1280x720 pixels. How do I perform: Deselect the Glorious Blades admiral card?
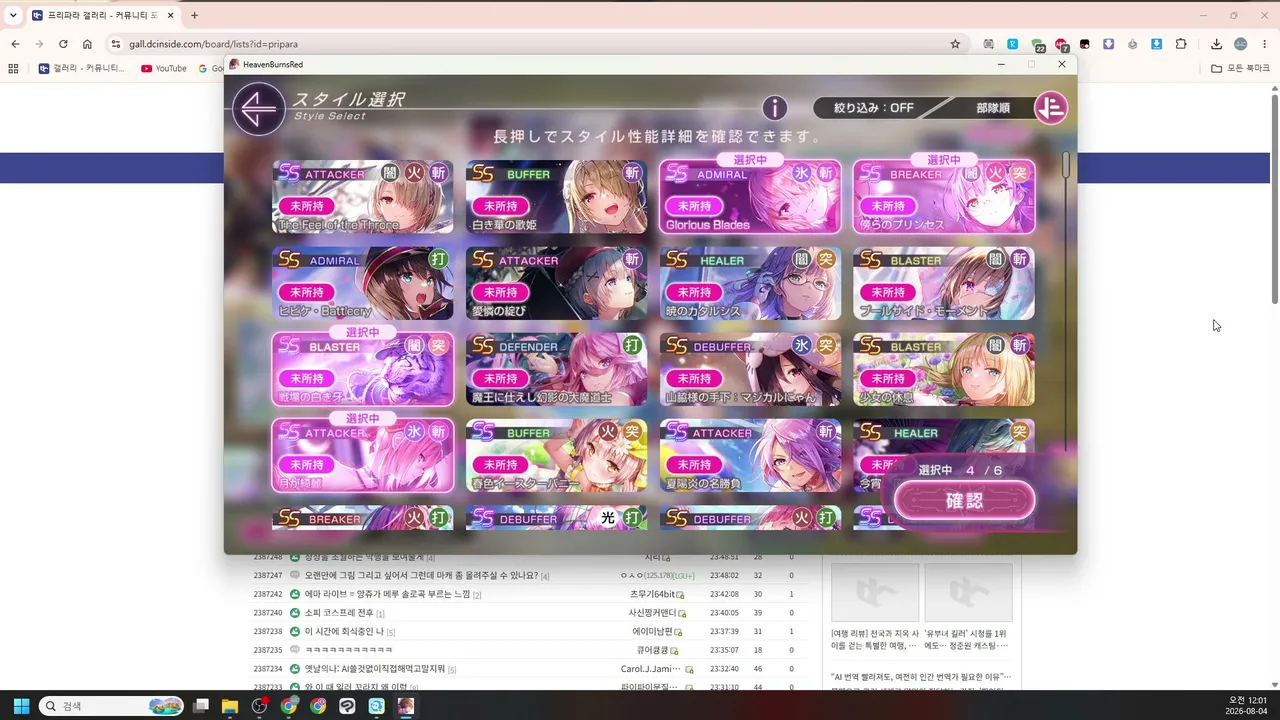coord(750,197)
